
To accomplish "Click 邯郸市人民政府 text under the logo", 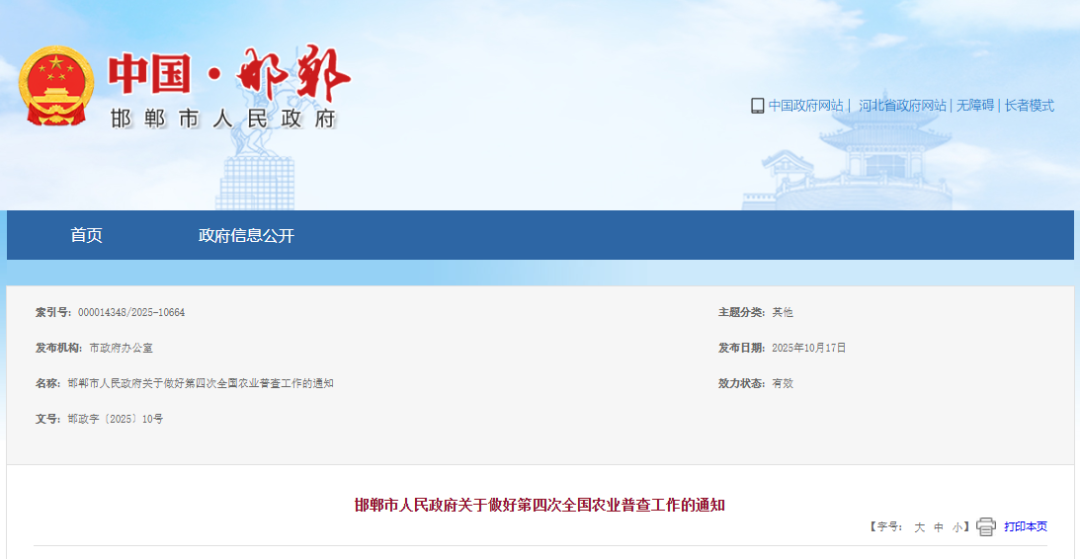I will click(223, 119).
